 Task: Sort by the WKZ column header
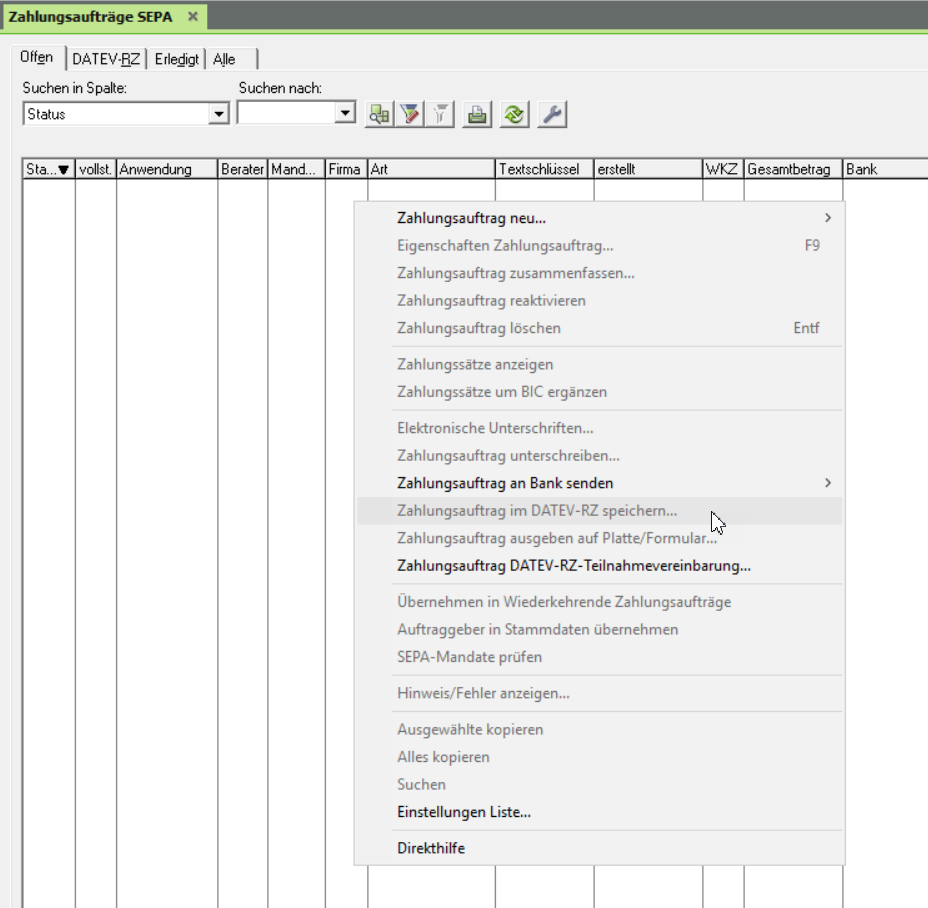(723, 169)
